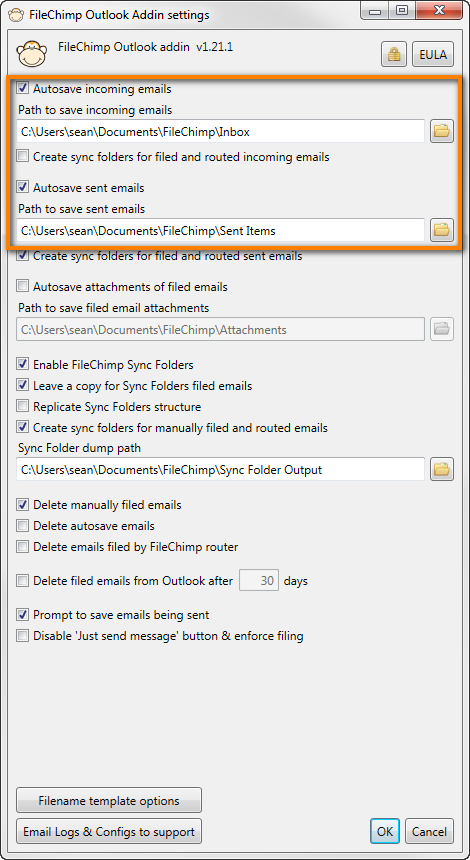Confirm settings with OK button
This screenshot has height=860, width=470.
coord(385,831)
